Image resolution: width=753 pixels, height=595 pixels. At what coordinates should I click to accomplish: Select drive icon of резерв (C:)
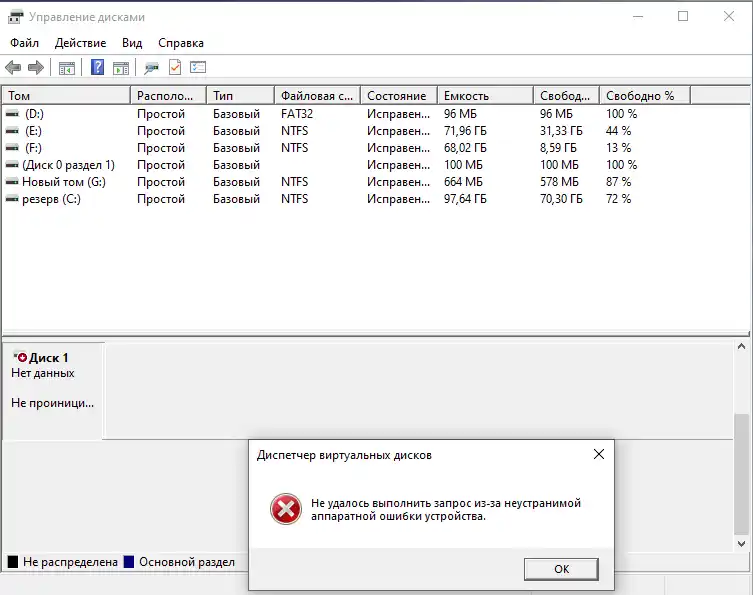12,198
